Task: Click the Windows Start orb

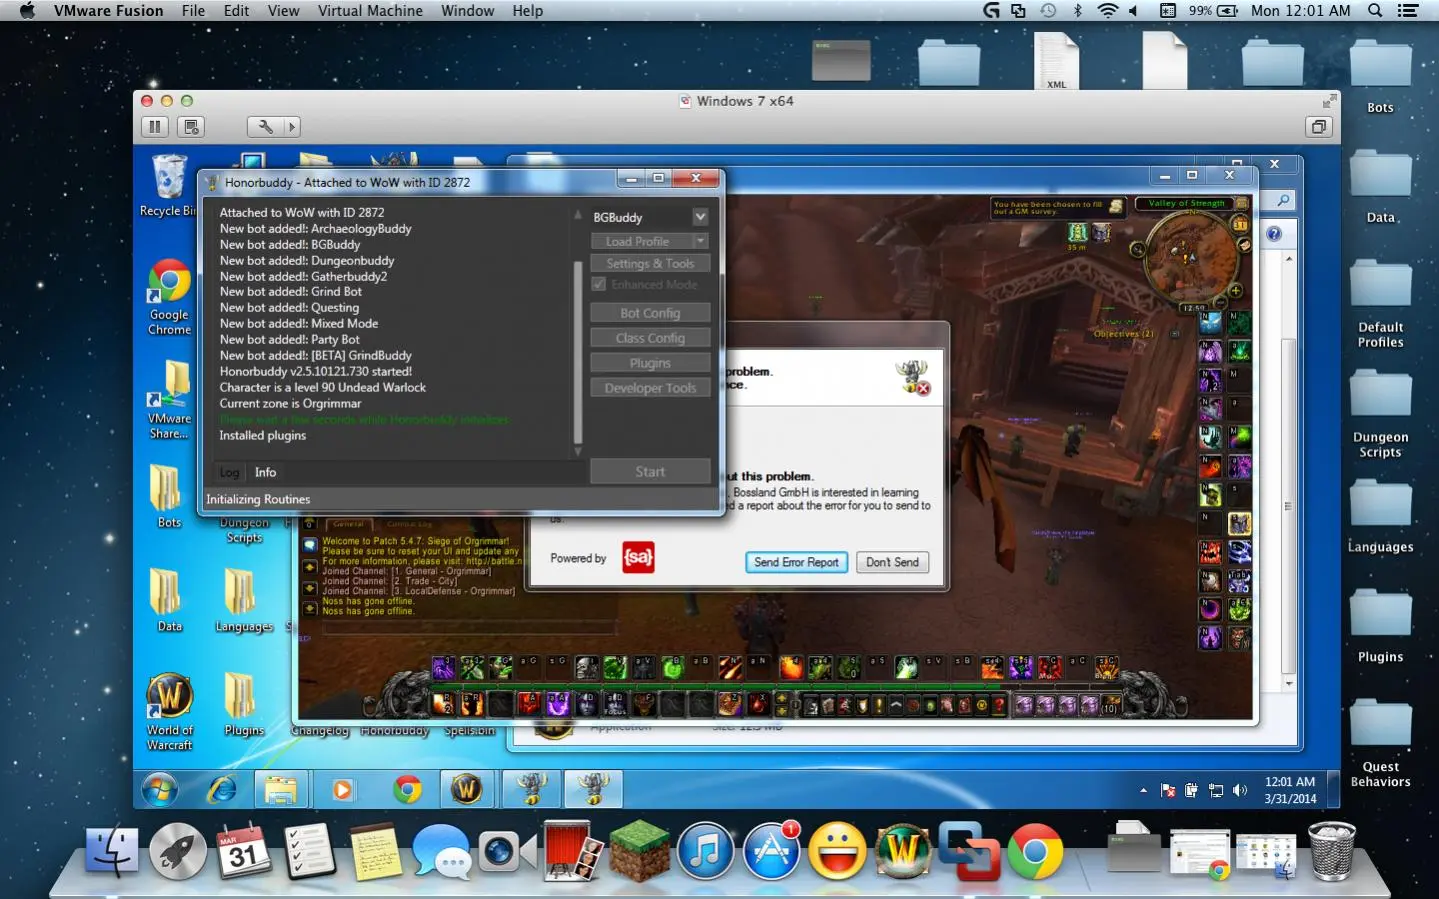Action: (x=160, y=790)
